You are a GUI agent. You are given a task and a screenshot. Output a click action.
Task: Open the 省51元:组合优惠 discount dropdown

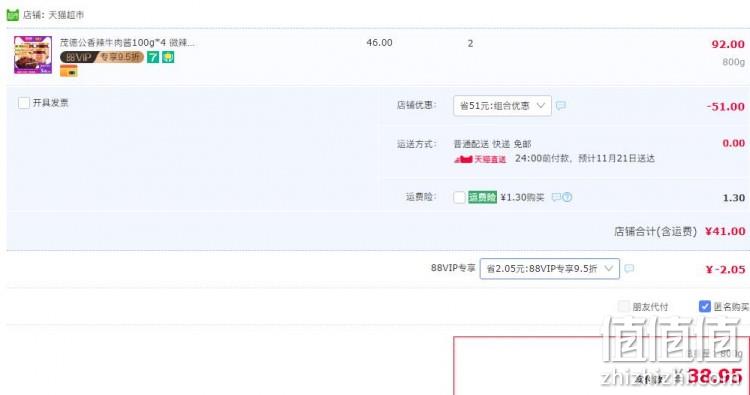tap(502, 106)
